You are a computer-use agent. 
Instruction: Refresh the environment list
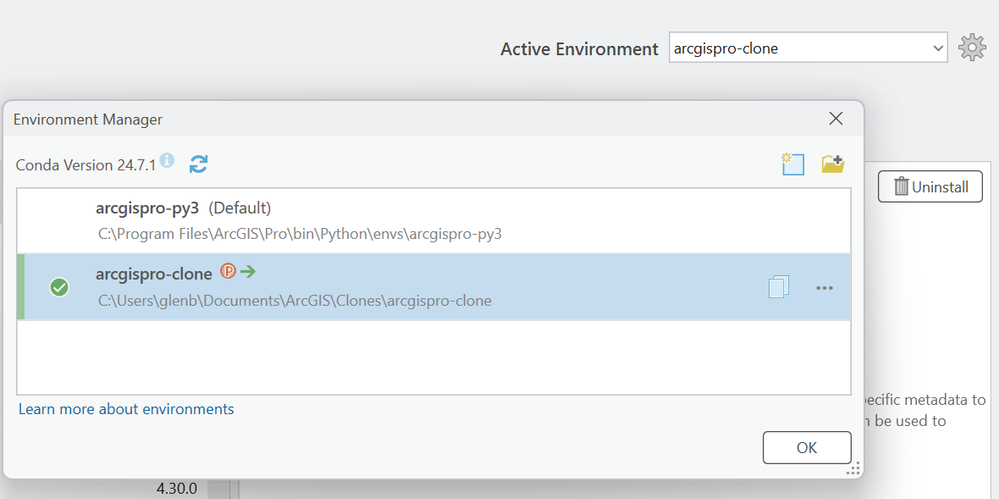198,164
